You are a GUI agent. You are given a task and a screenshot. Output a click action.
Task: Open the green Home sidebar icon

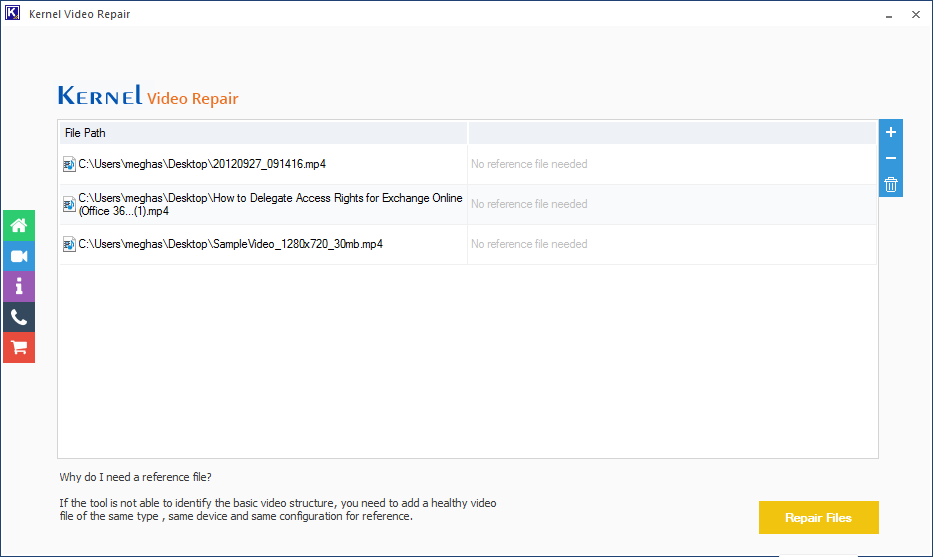19,226
